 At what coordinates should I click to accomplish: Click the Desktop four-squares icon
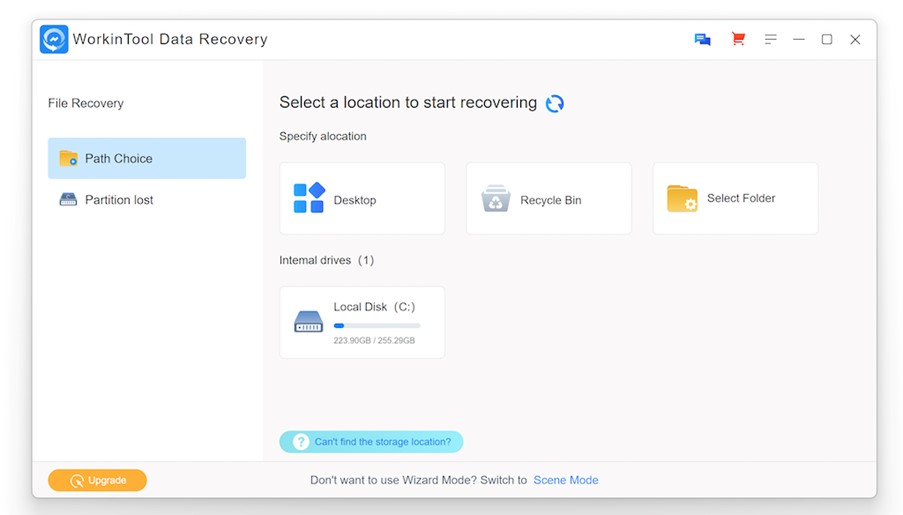click(309, 198)
